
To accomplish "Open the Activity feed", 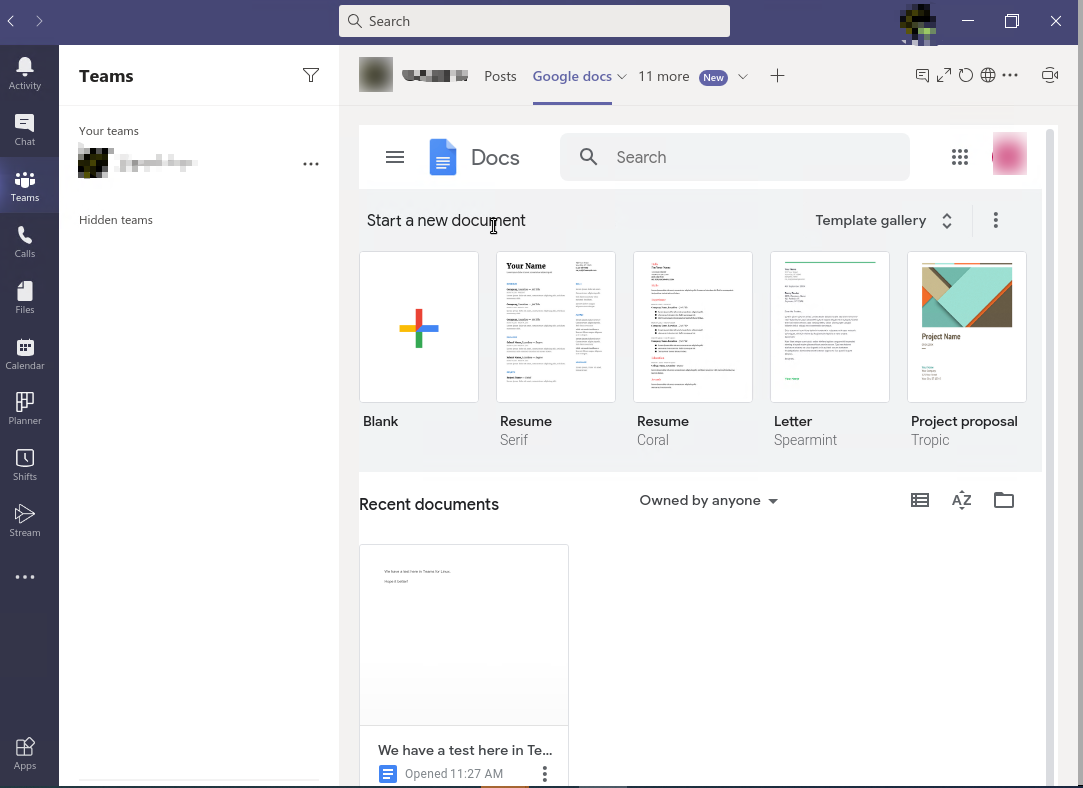I will 25,73.
